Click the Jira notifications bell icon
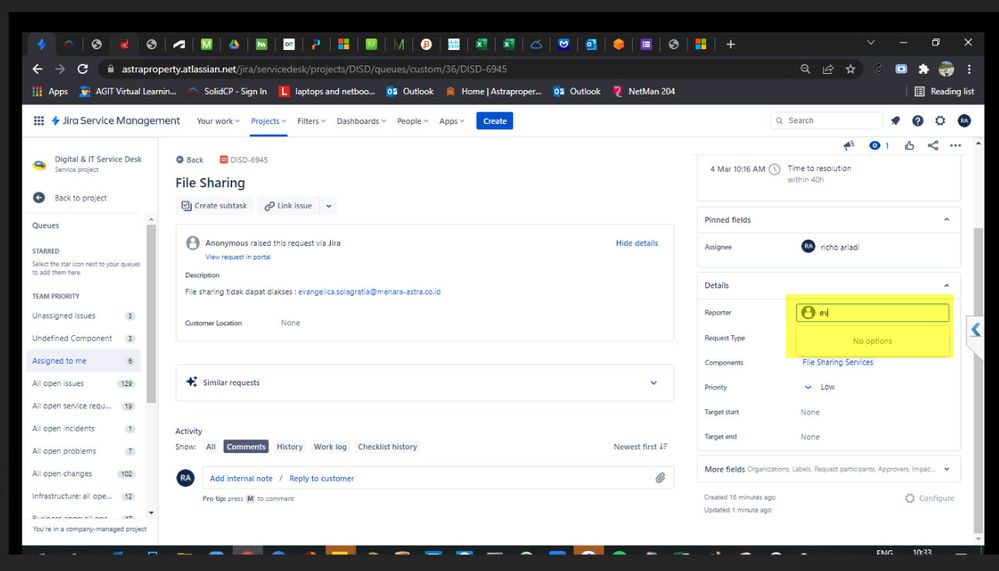The height and width of the screenshot is (571, 999). [x=895, y=120]
